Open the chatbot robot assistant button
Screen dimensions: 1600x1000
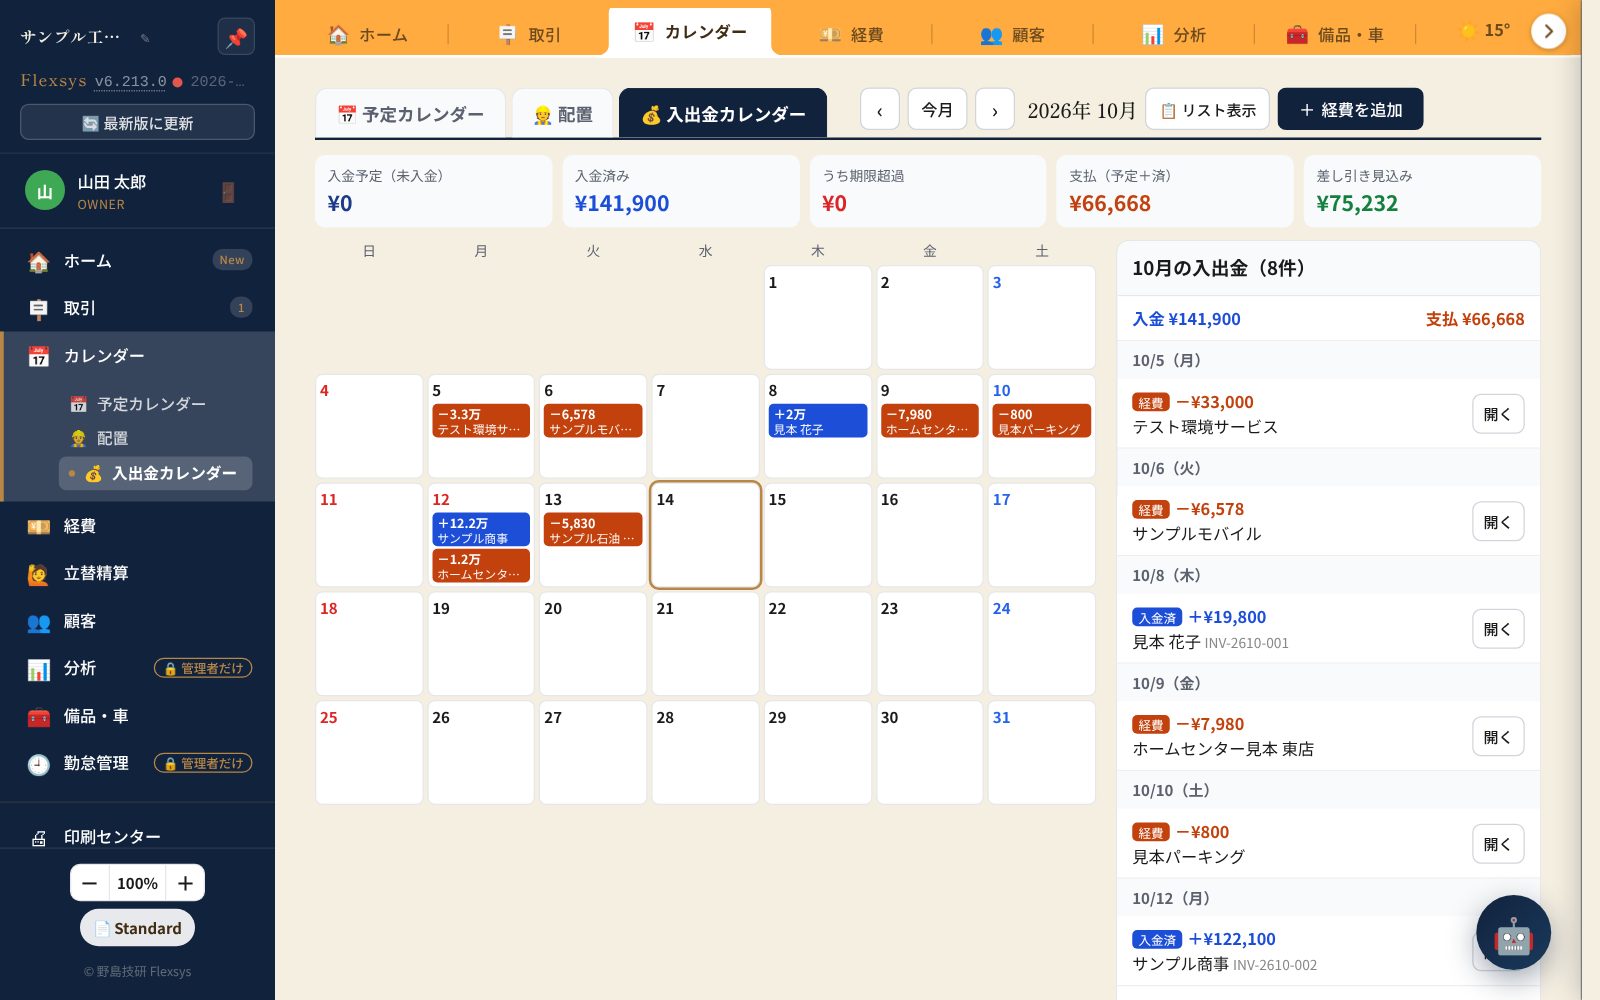1513,933
